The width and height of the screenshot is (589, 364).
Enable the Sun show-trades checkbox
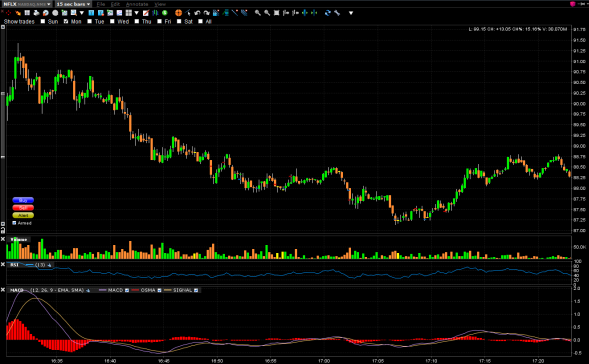pyautogui.click(x=43, y=21)
